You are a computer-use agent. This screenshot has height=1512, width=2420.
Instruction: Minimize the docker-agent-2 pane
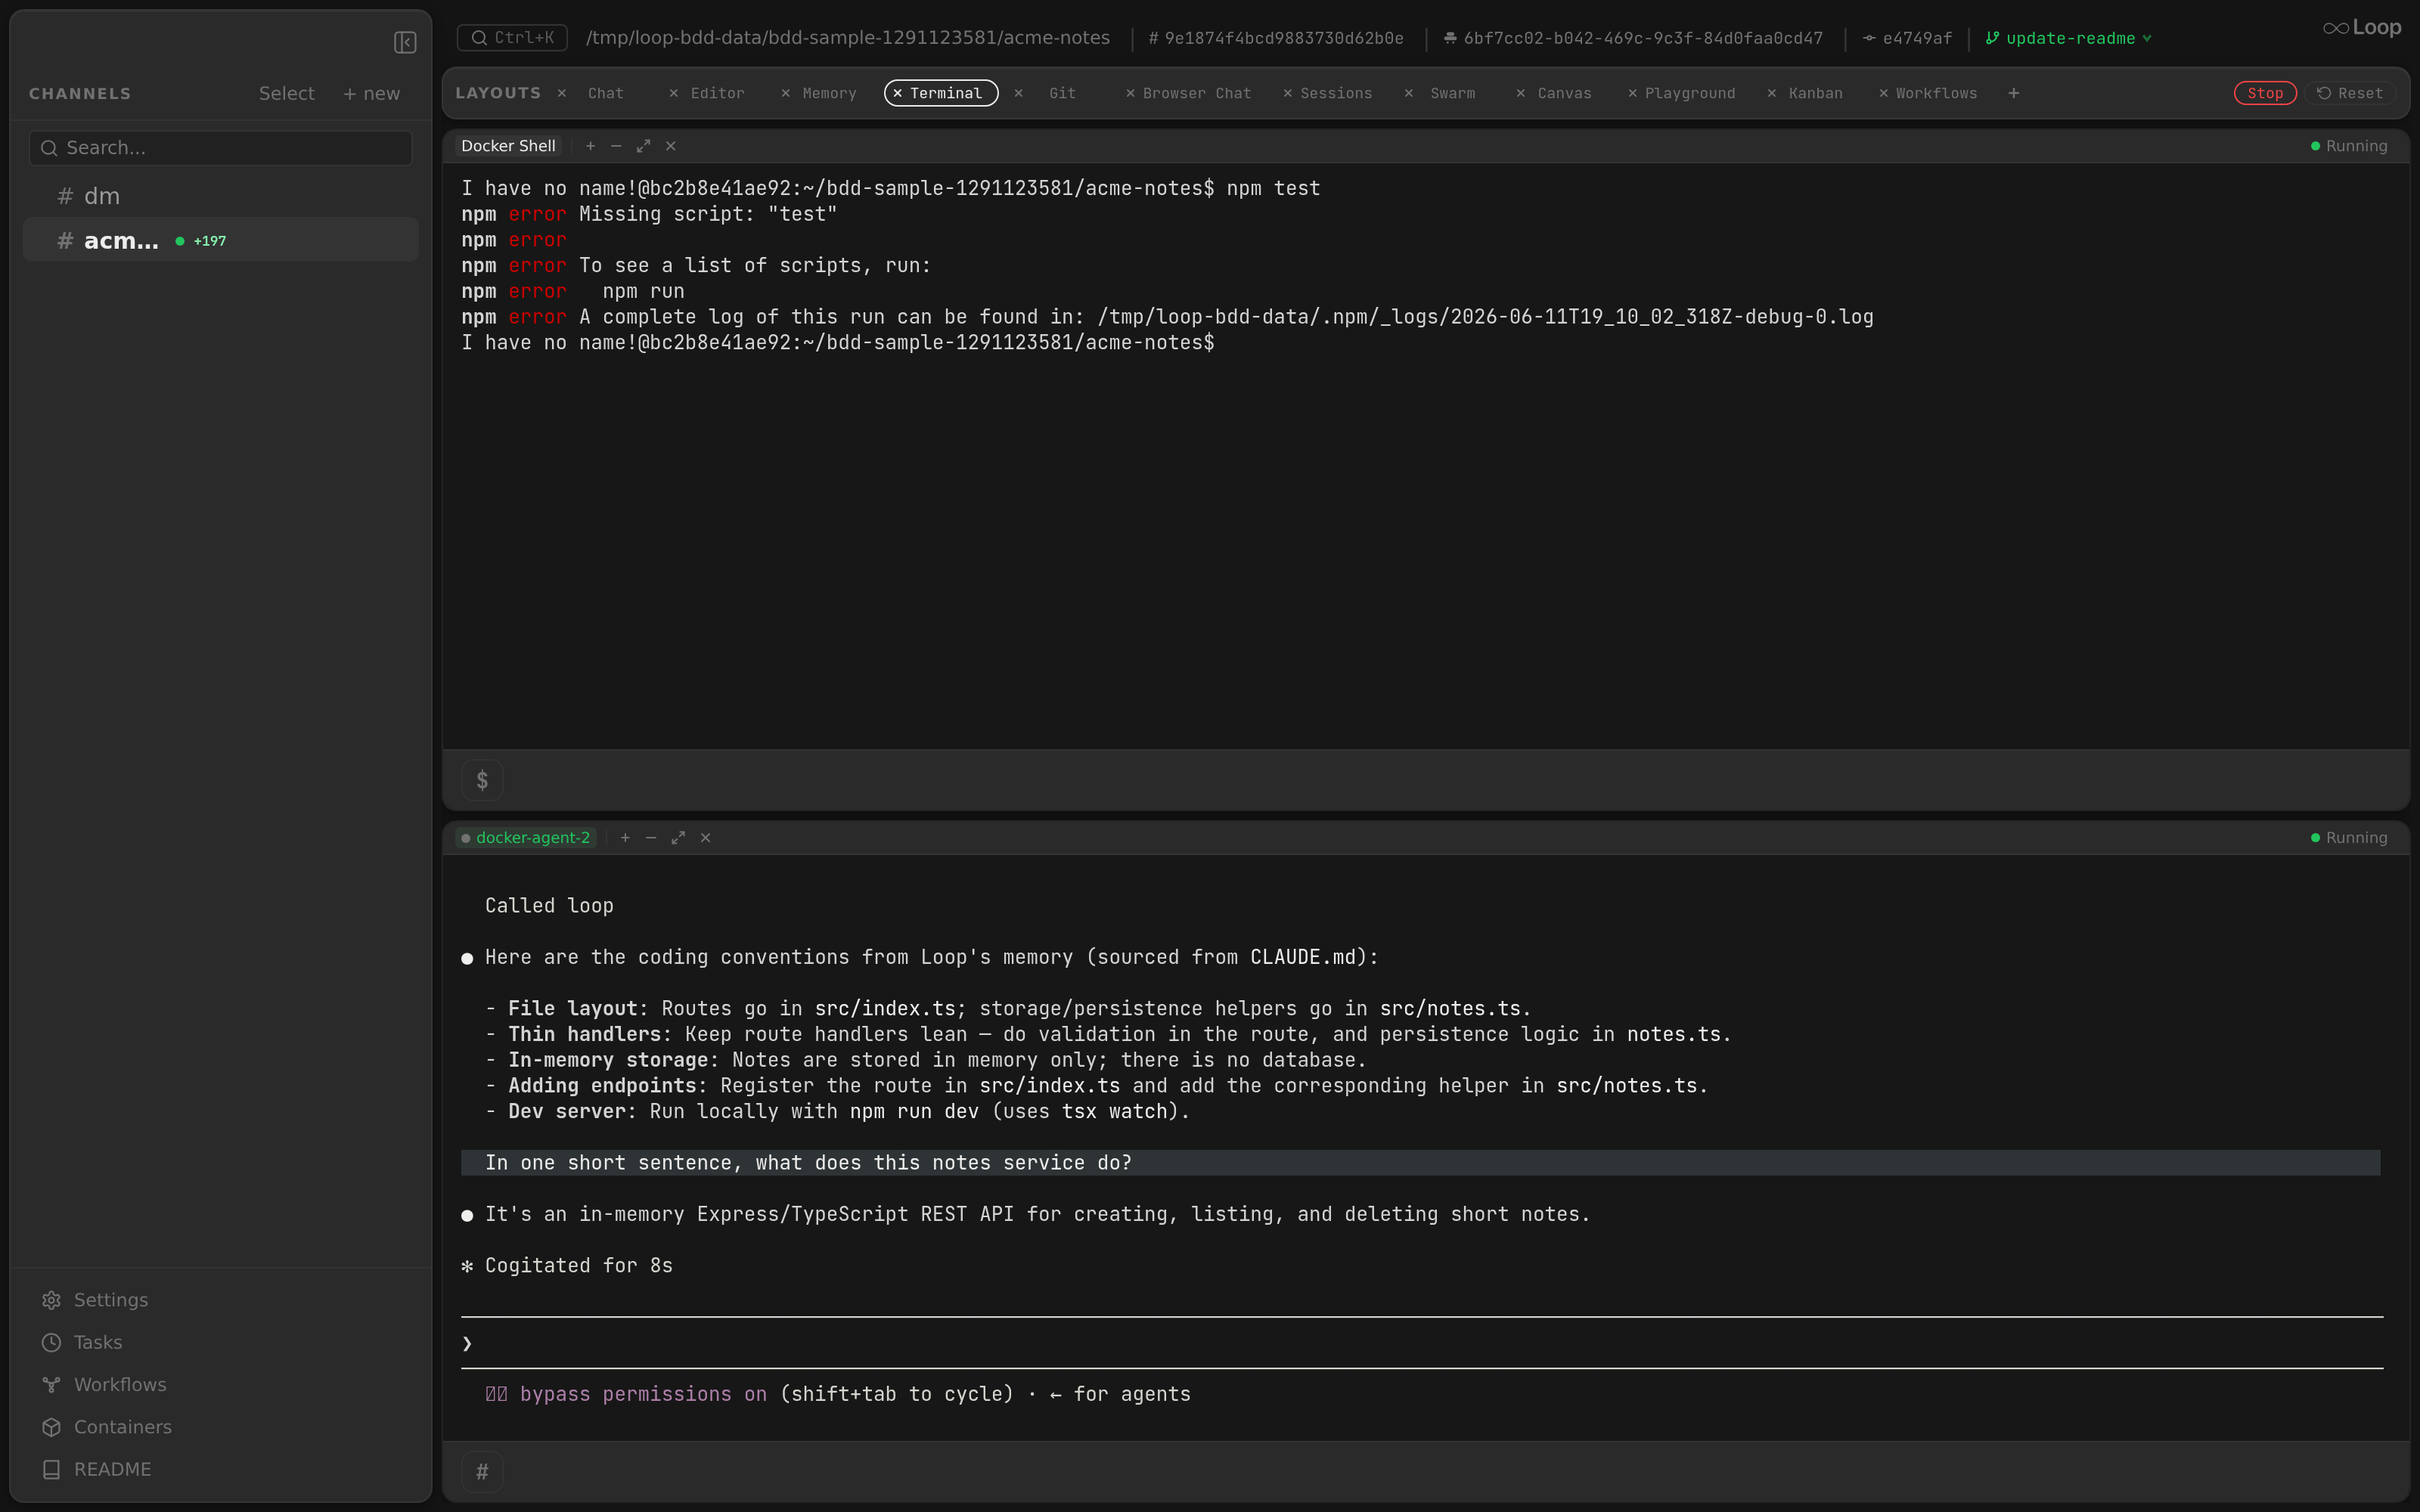click(x=651, y=838)
